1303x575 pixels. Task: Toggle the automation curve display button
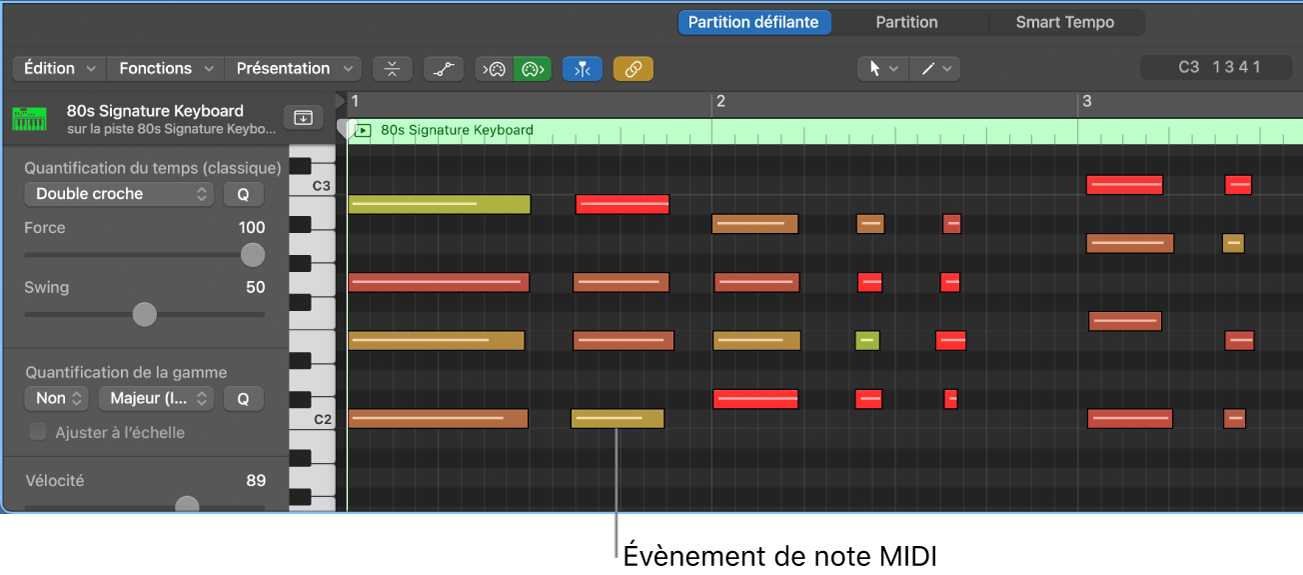443,69
